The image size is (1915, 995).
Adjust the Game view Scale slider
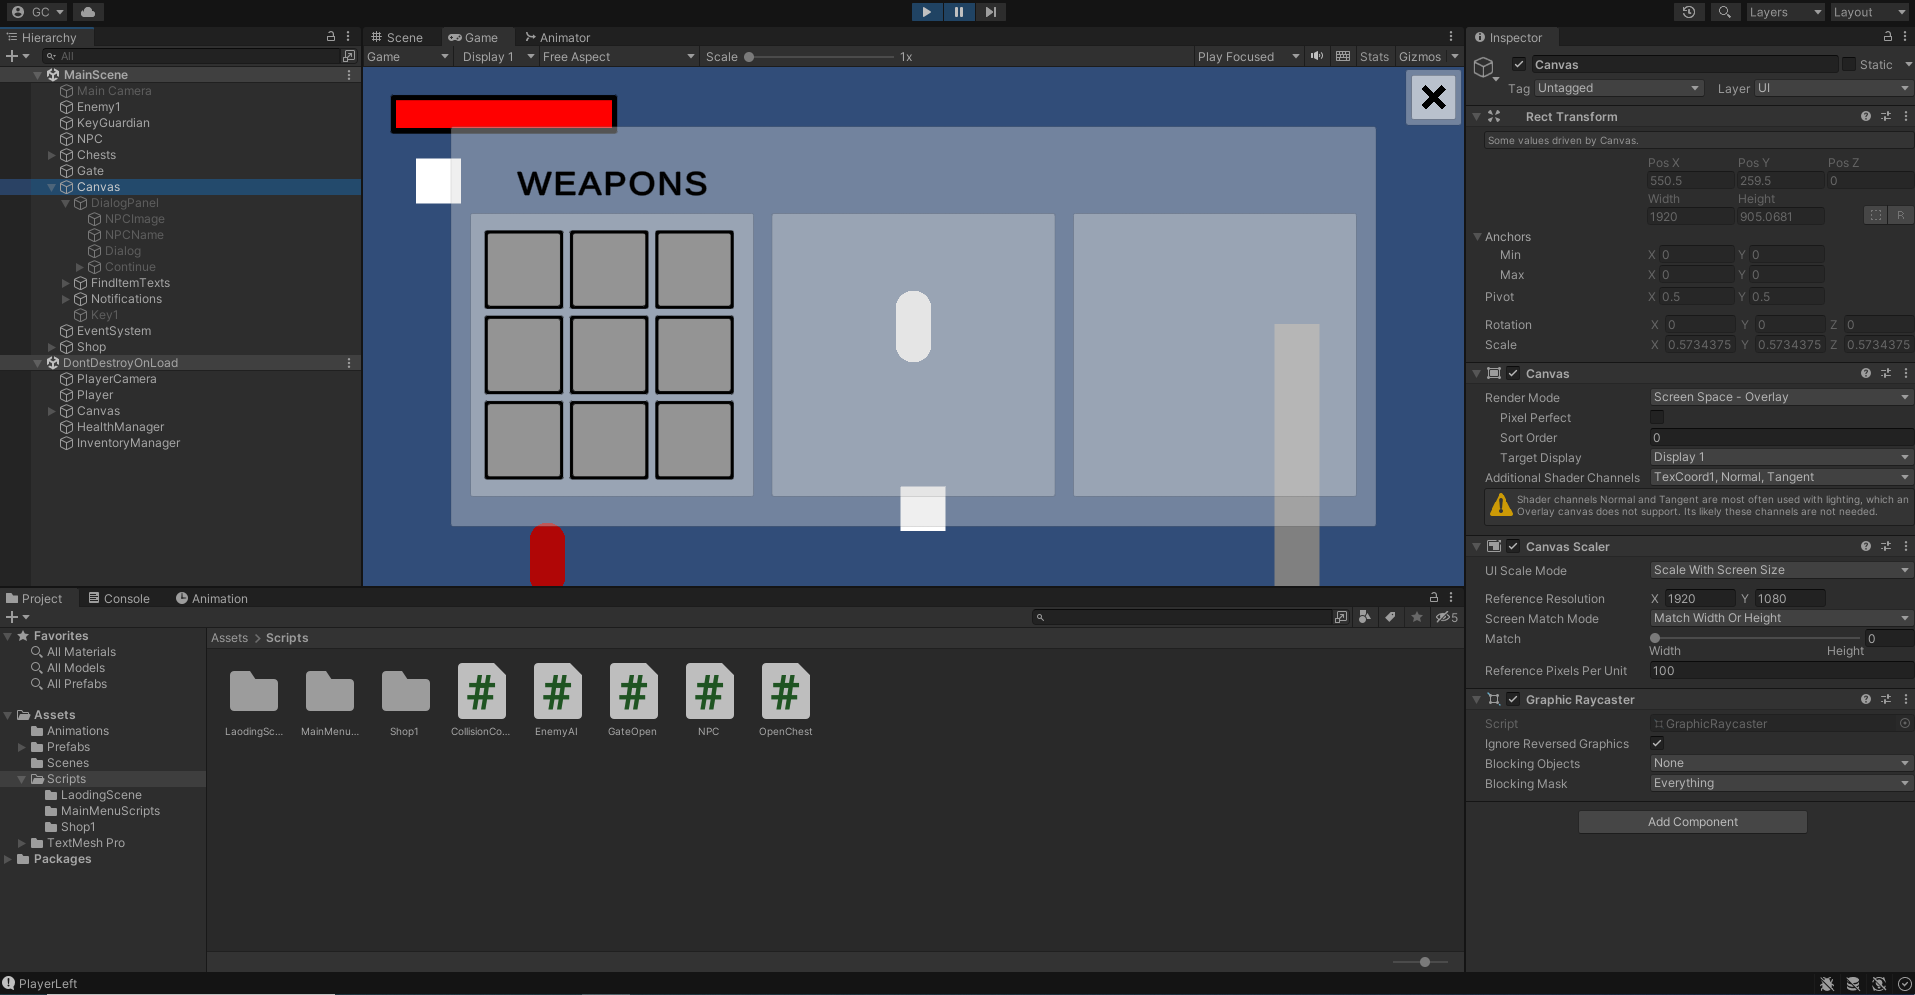(x=819, y=57)
